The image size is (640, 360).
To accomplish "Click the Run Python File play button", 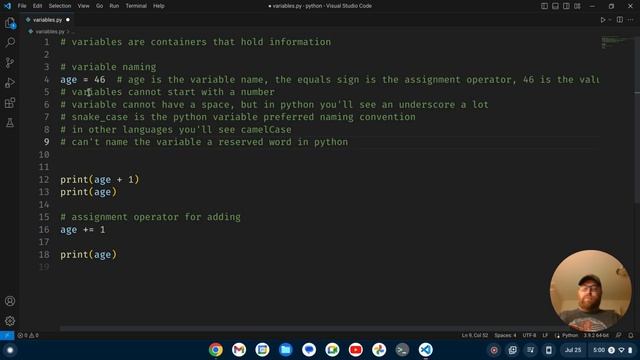I will tap(602, 20).
